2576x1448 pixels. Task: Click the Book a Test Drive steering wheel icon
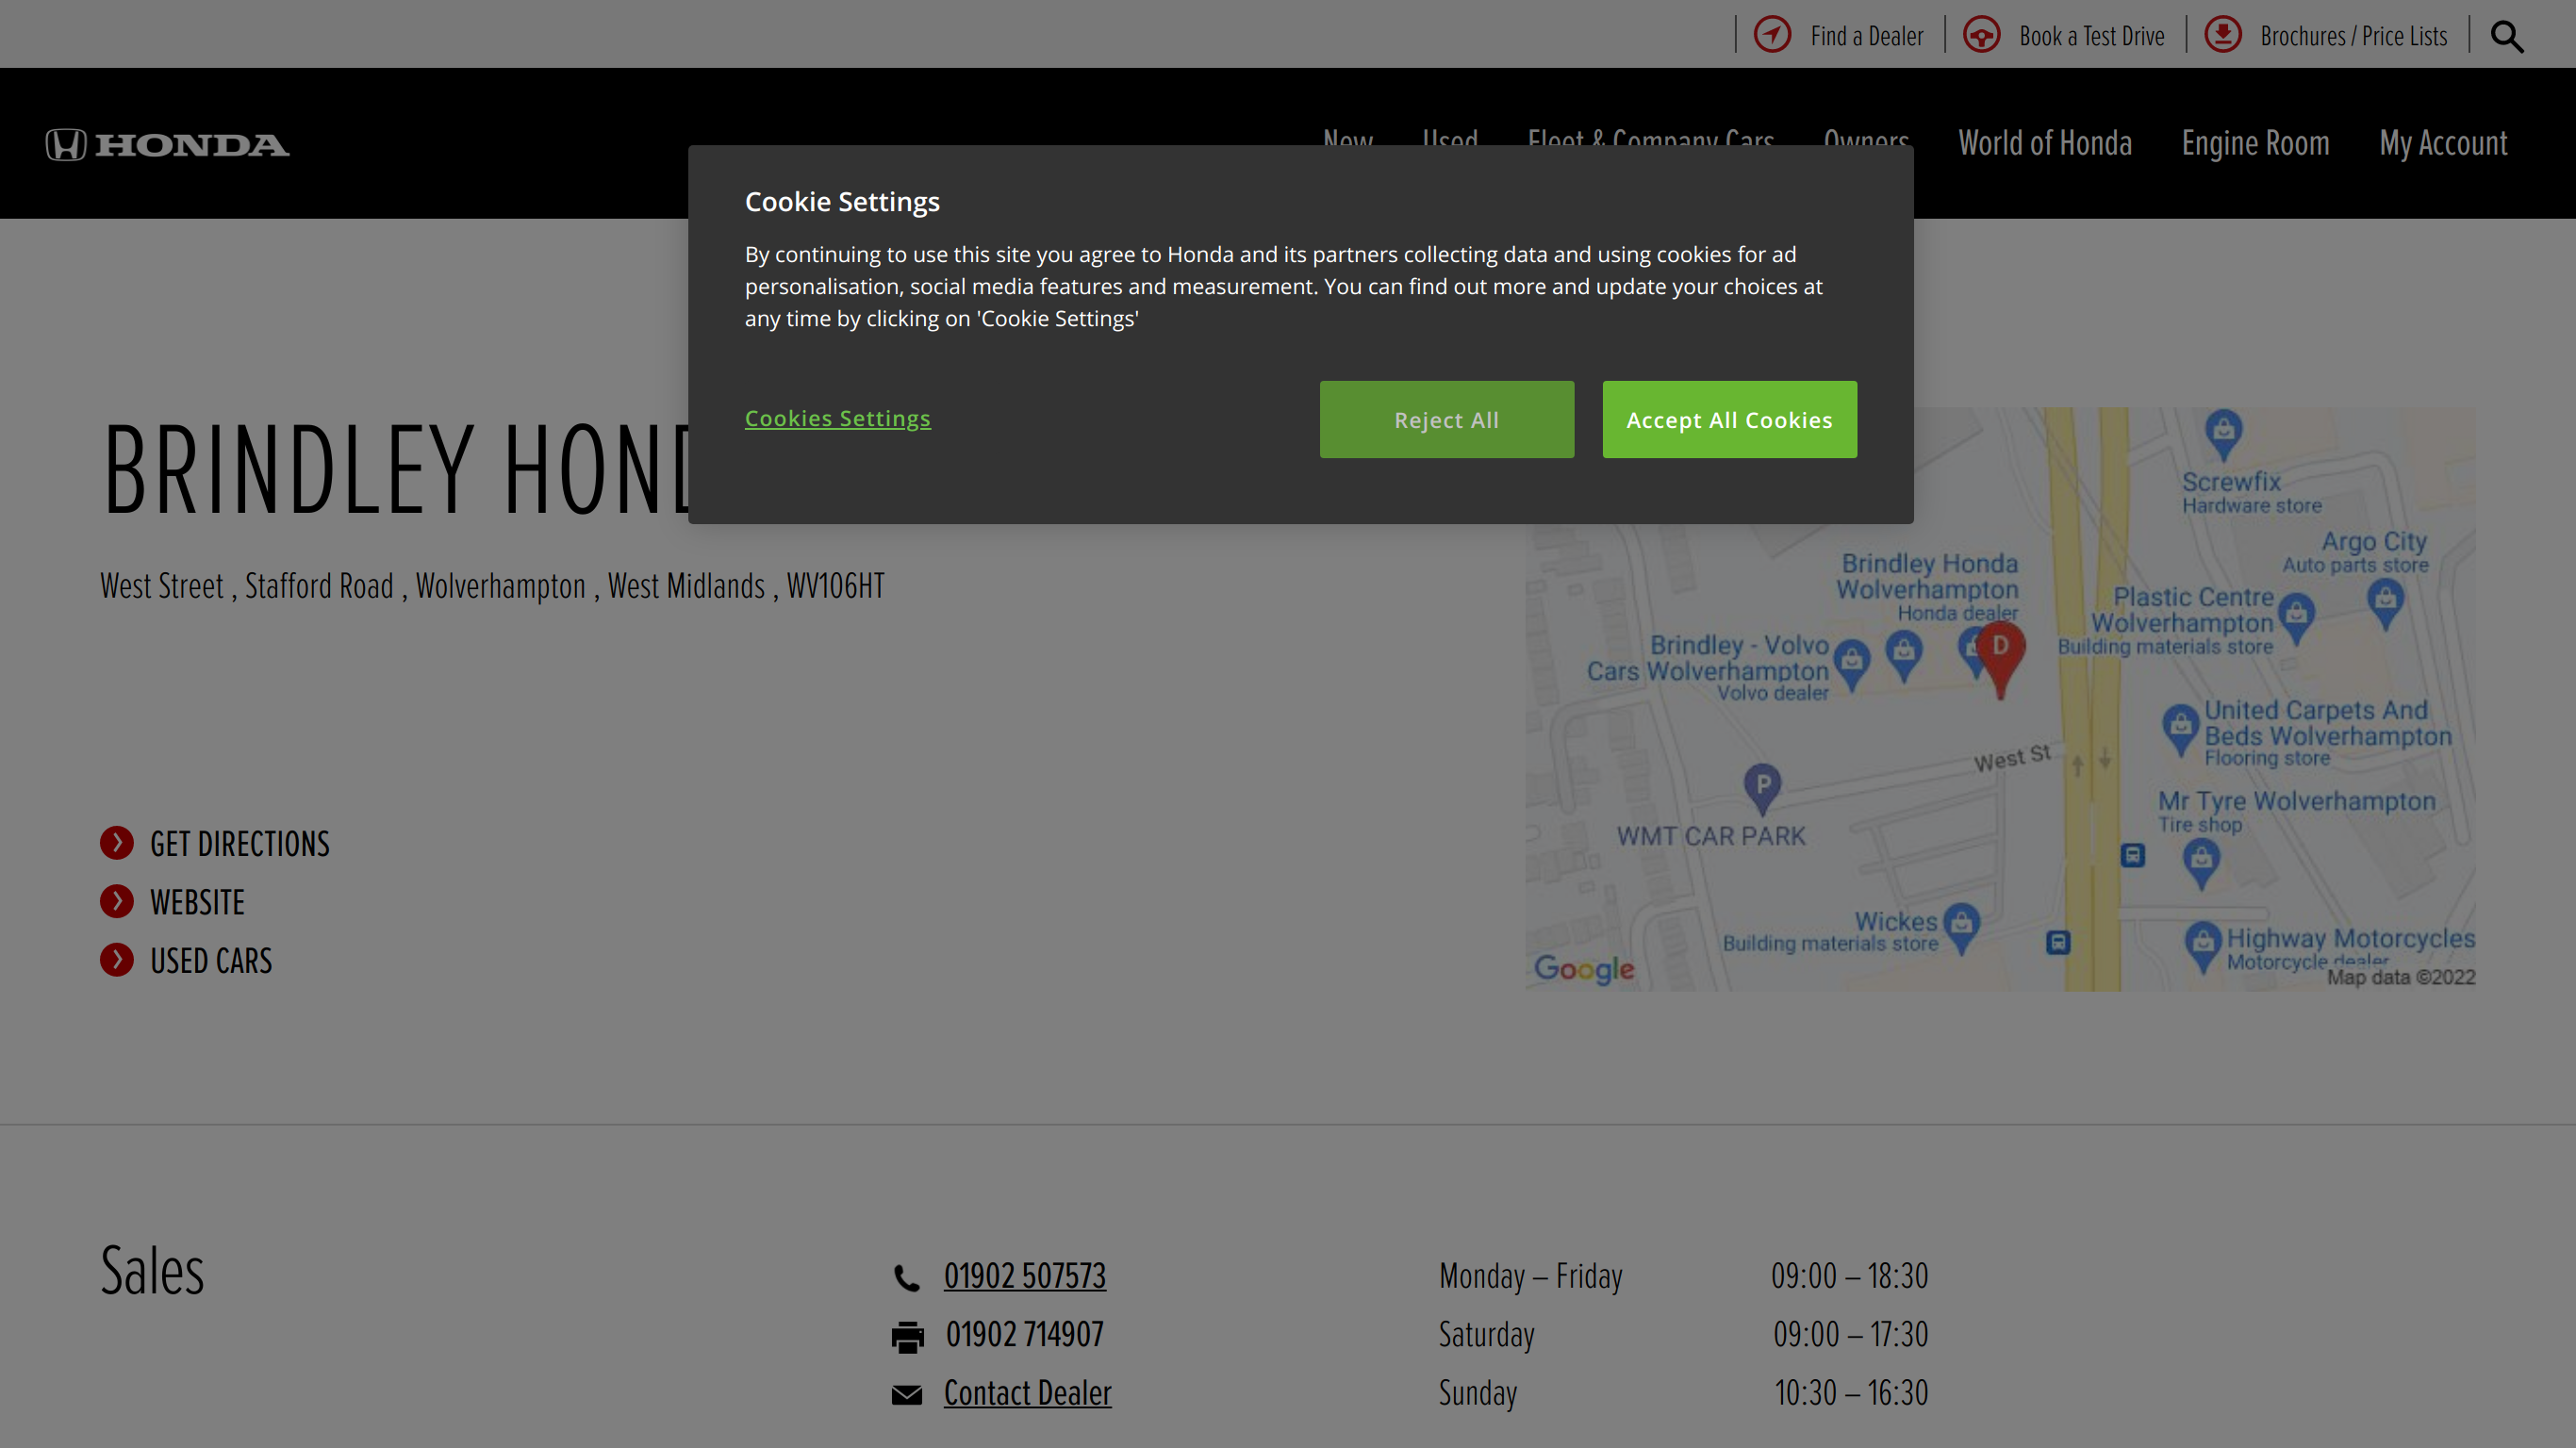tap(1981, 35)
